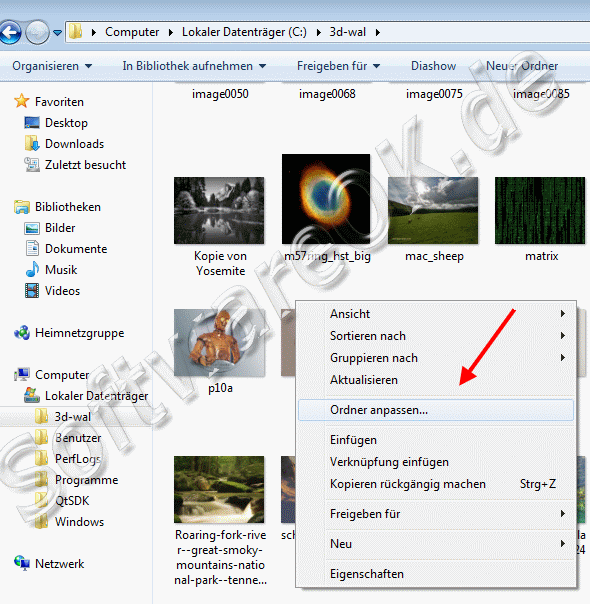Viewport: 590px width, 604px height.
Task: Click the PerfLogs folder icon
Action: tap(41, 458)
